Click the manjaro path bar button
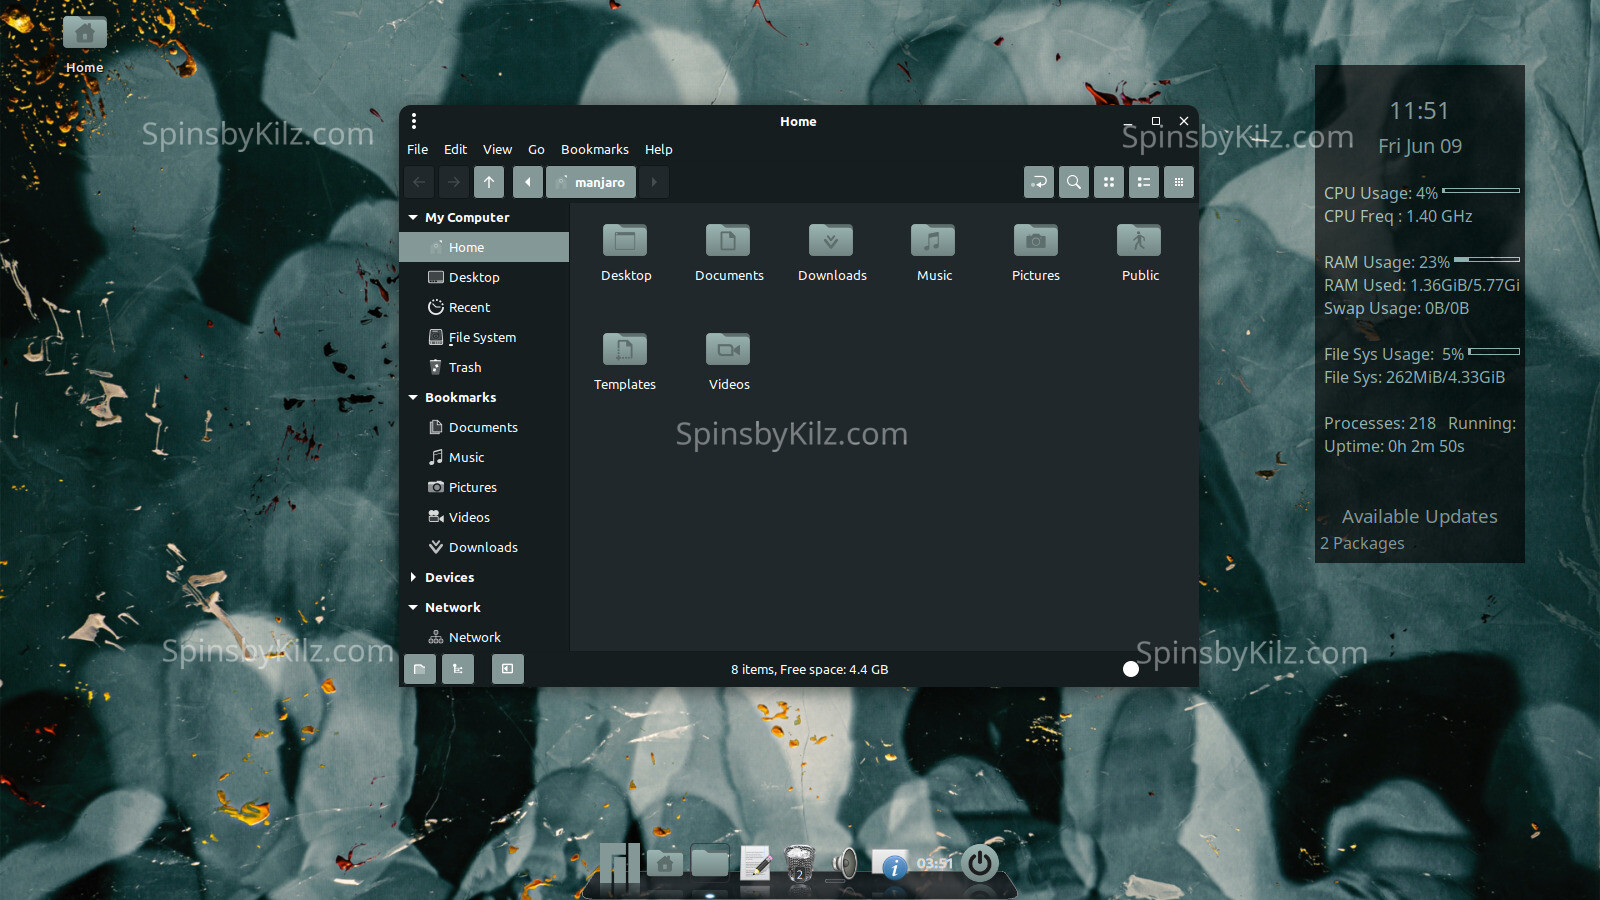 [591, 182]
